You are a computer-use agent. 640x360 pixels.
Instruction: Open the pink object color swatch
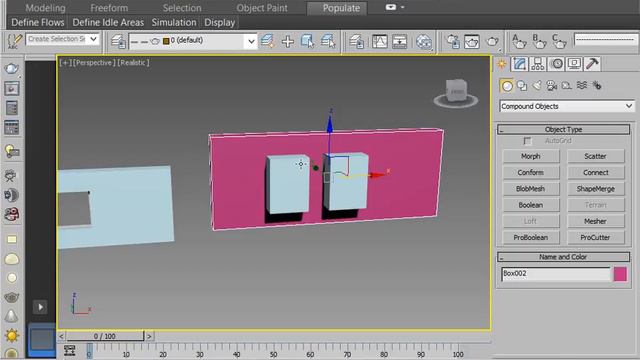[620, 274]
